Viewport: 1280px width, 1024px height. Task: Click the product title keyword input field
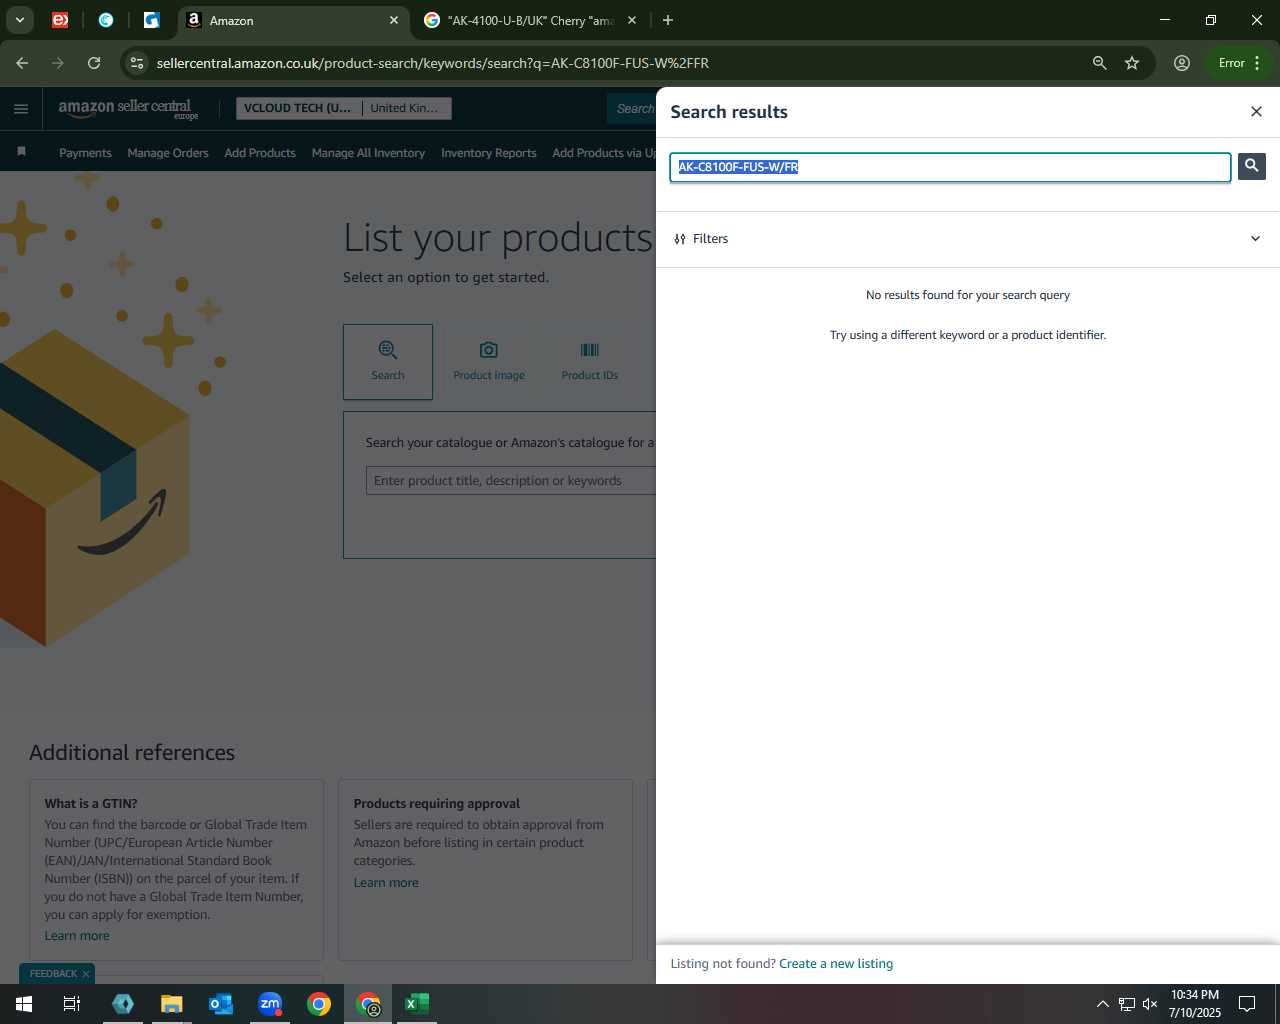(511, 481)
